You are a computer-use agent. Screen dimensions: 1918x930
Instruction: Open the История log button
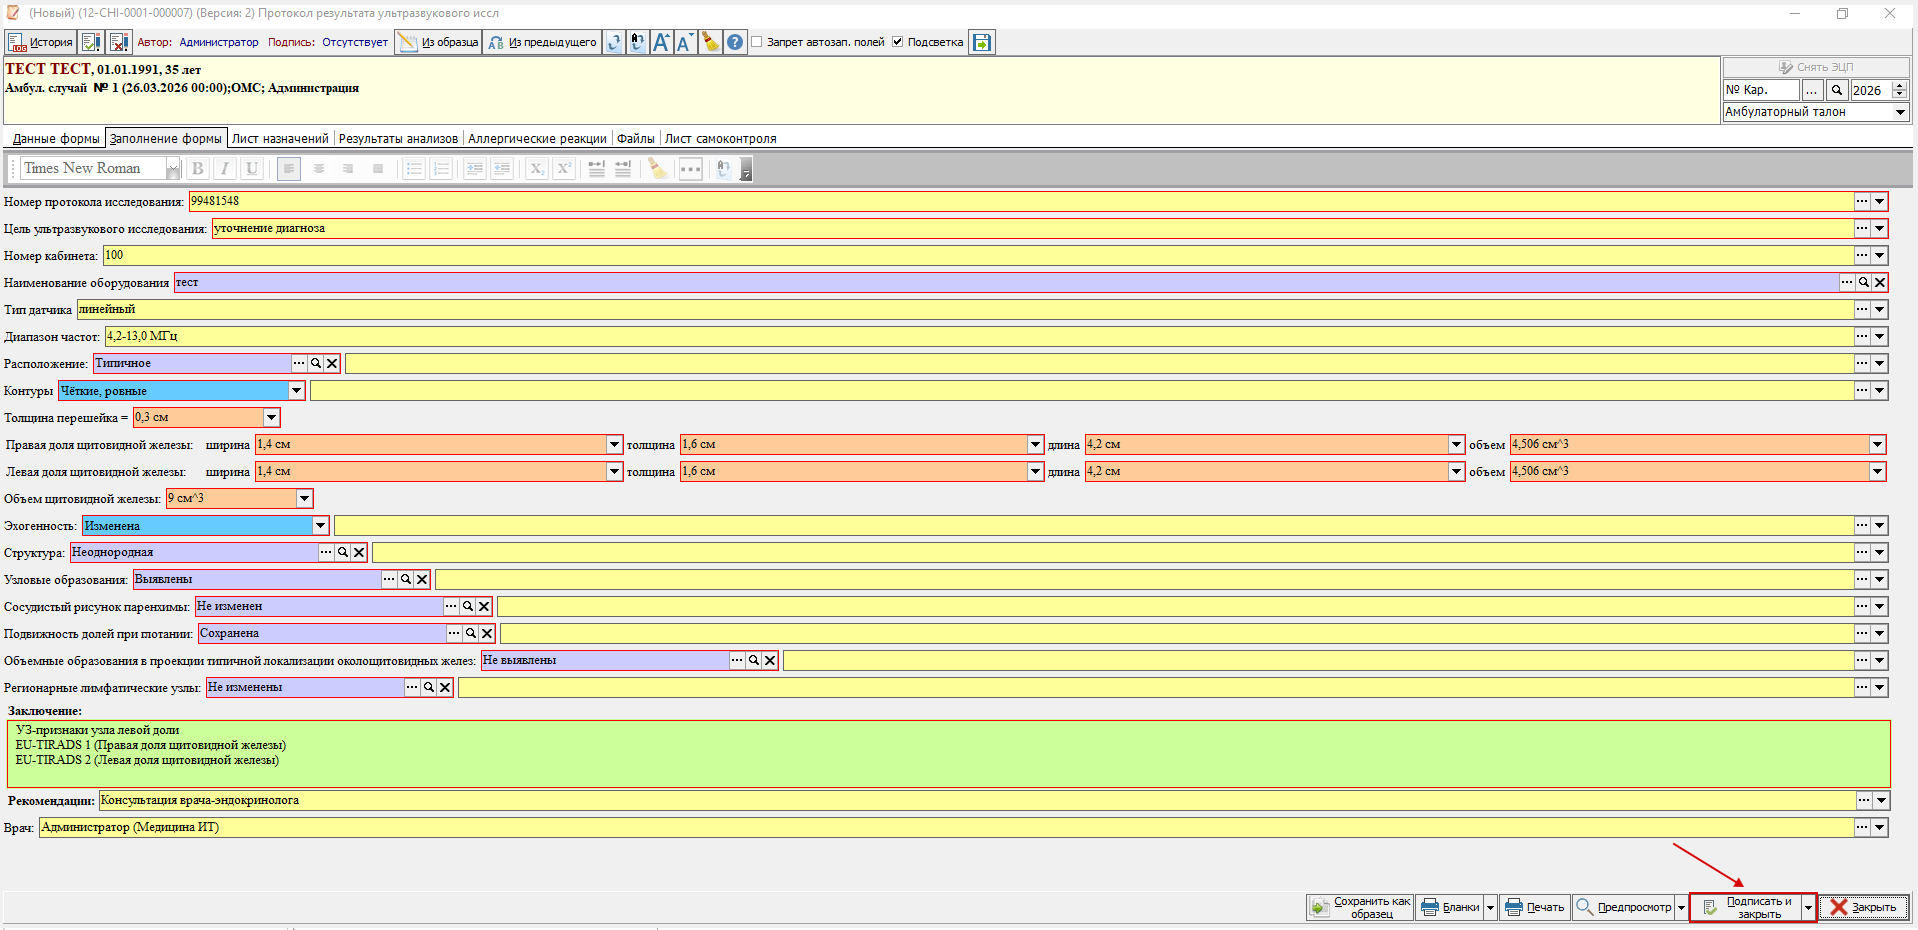[41, 42]
